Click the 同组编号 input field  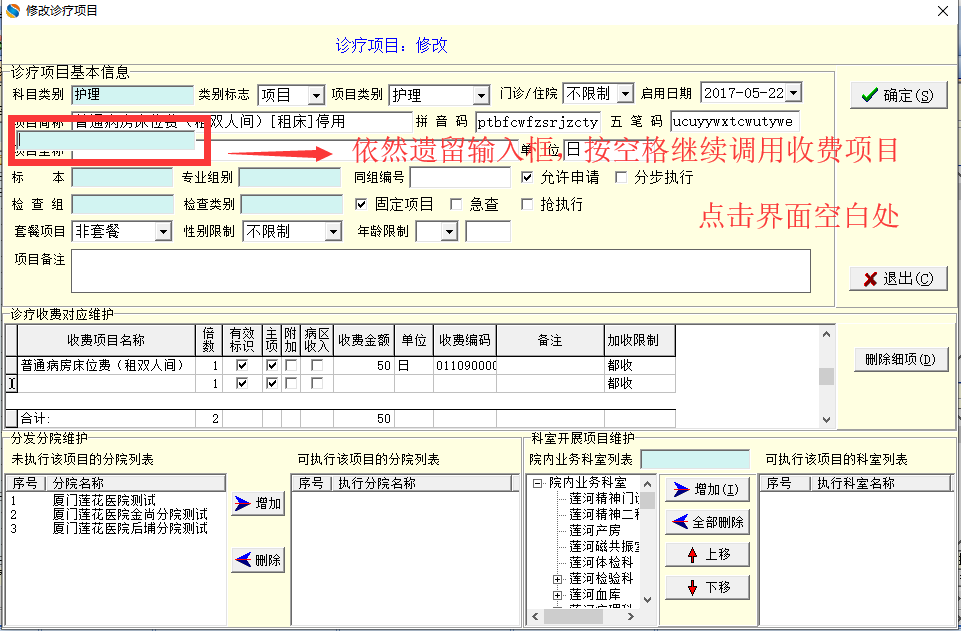click(460, 178)
